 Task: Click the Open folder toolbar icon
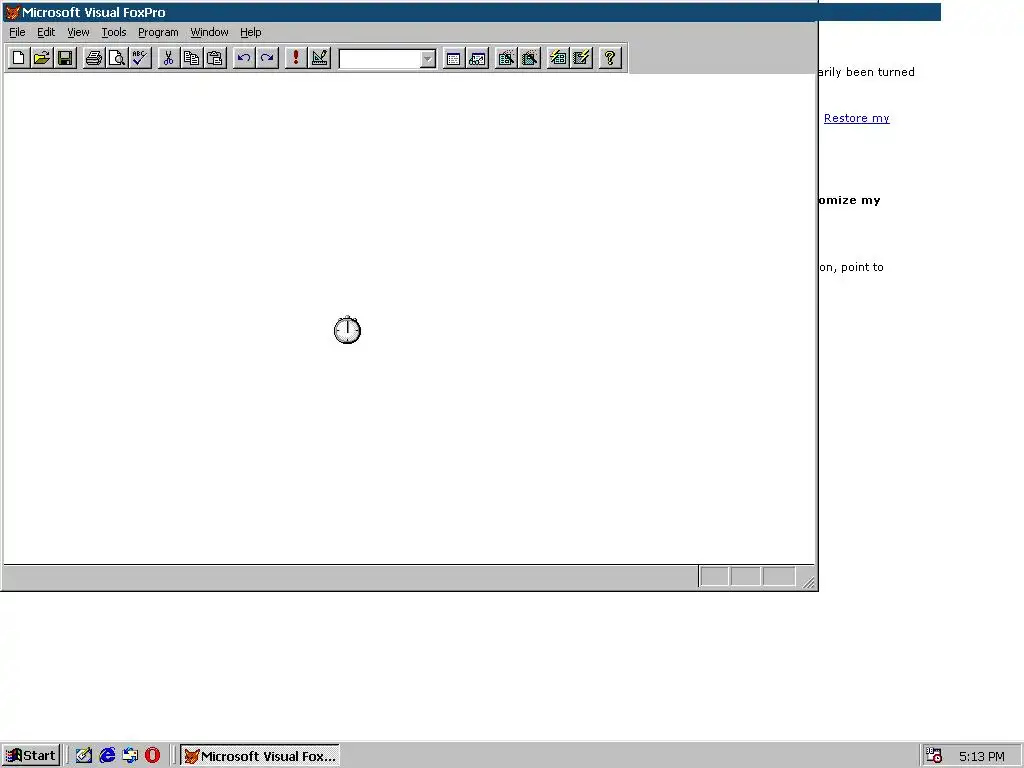(41, 58)
